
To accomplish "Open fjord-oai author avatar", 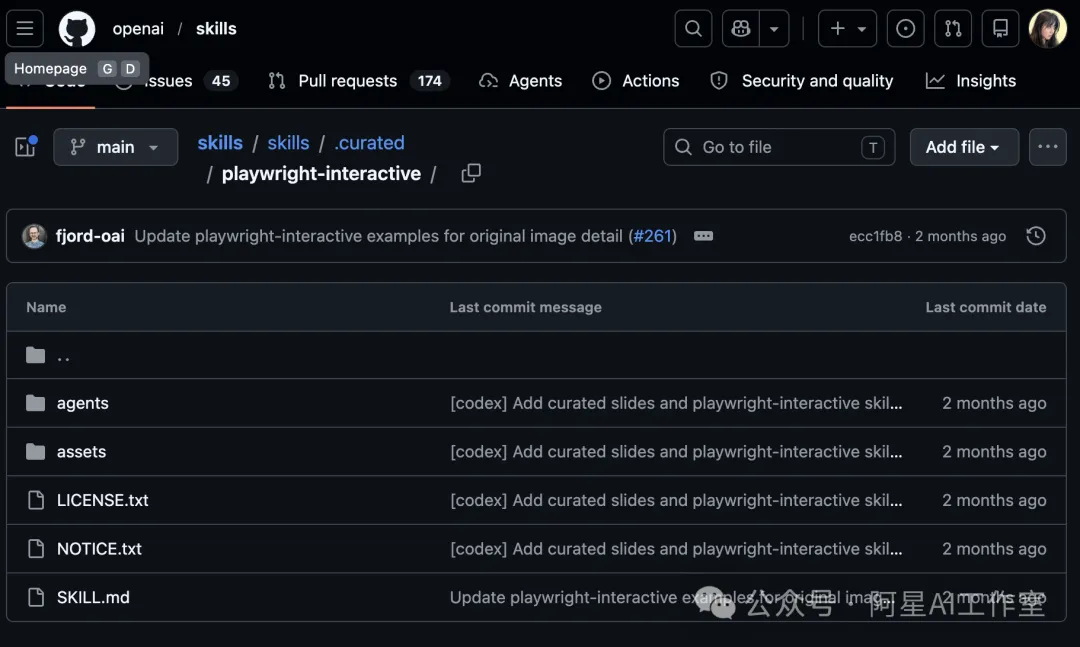I will tap(34, 236).
